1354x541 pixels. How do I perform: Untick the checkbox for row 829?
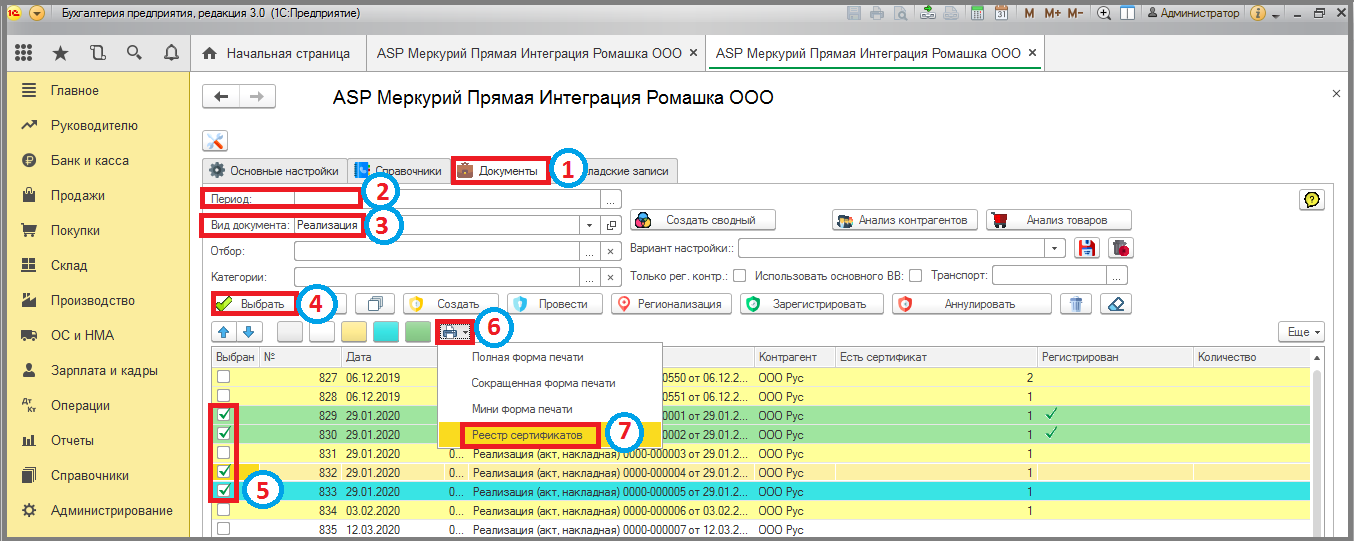224,414
